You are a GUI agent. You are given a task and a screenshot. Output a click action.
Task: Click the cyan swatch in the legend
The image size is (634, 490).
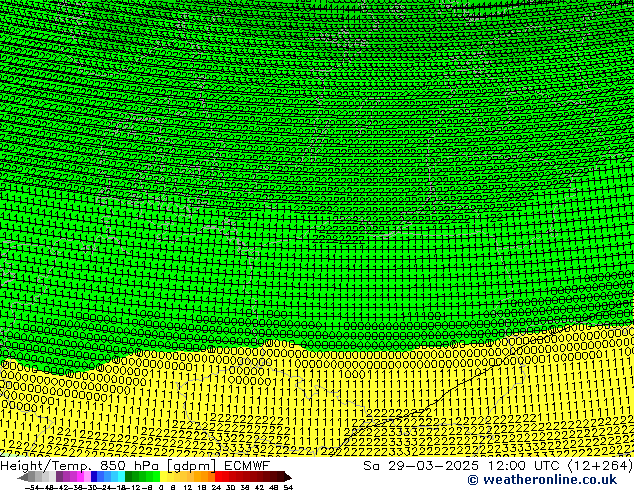(x=121, y=476)
